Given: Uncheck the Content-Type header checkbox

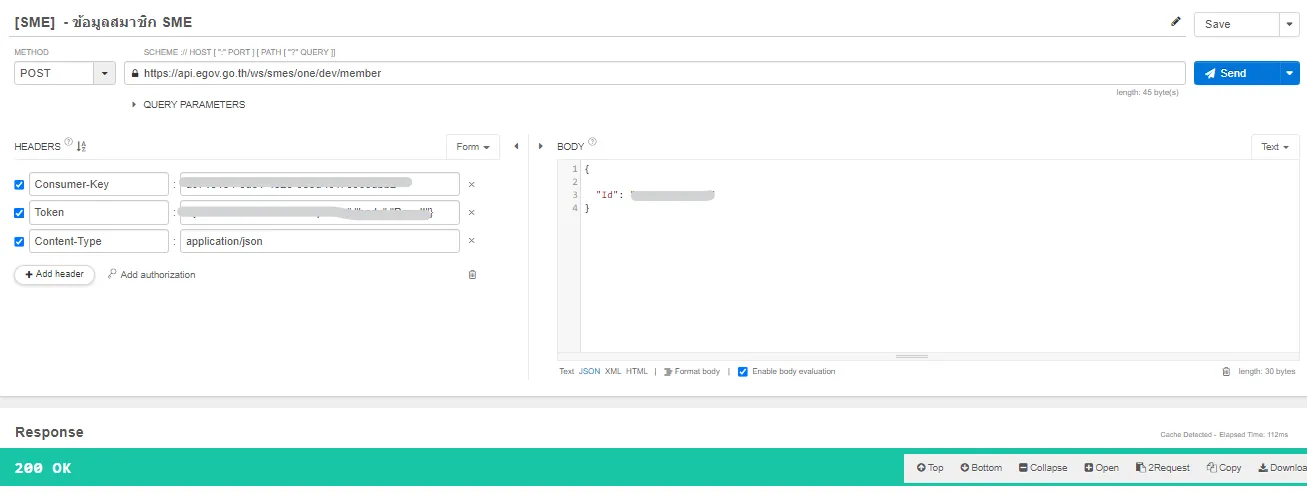Looking at the screenshot, I should click(19, 241).
